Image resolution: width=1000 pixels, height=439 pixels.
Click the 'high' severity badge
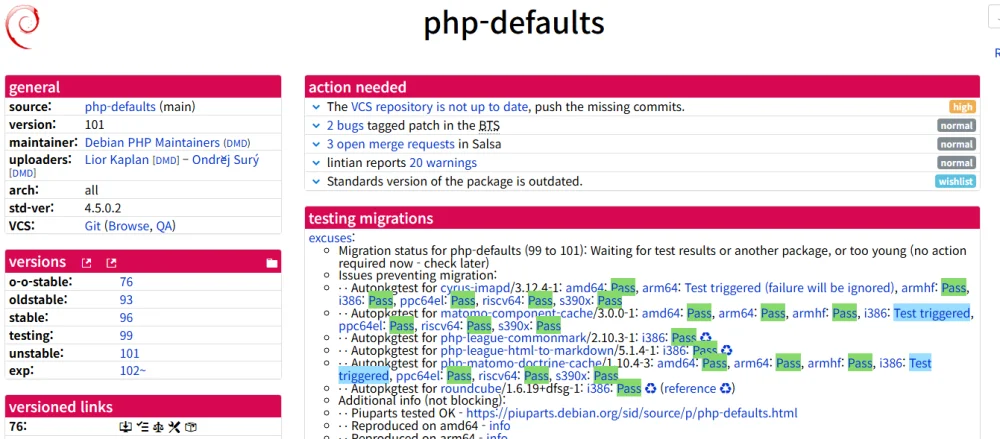[962, 107]
